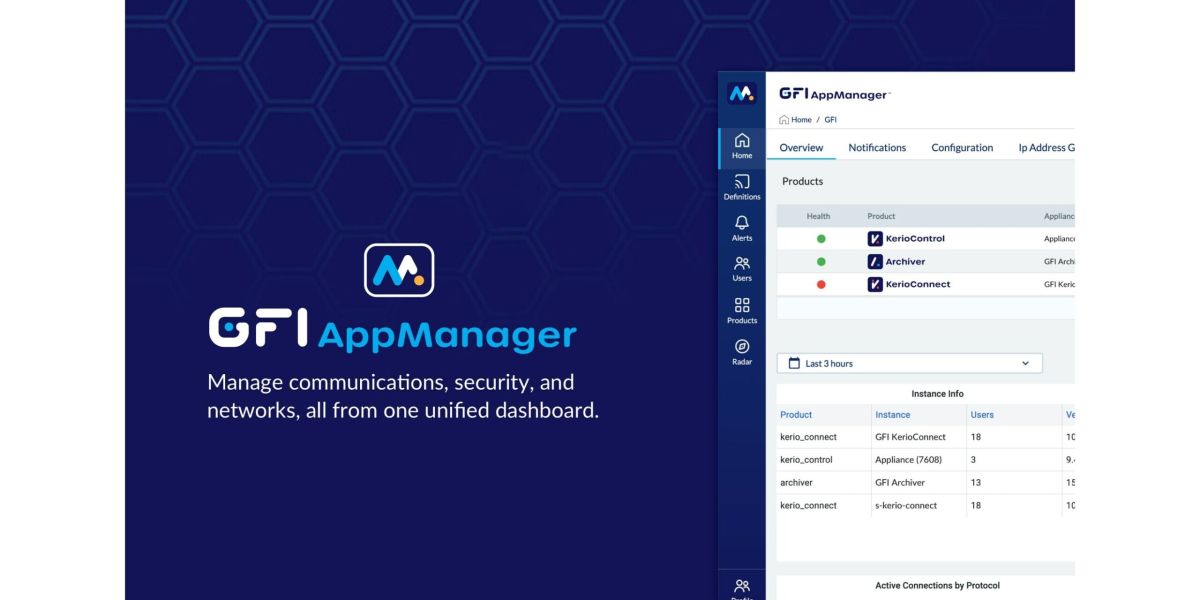This screenshot has height=600, width=1200.
Task: Expand the Last 3 hours dropdown
Action: [x=909, y=363]
